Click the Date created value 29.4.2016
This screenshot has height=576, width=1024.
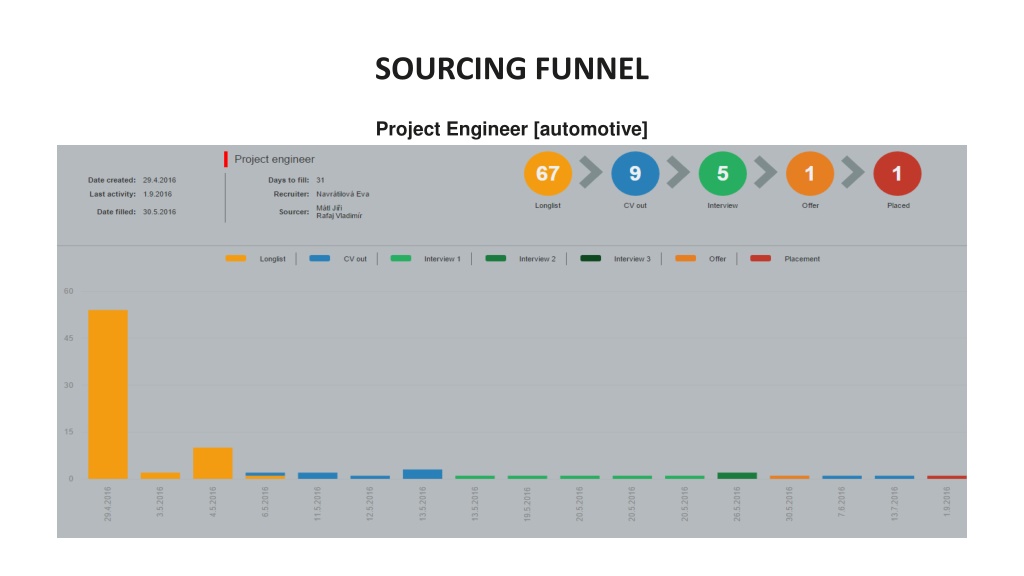coord(159,180)
